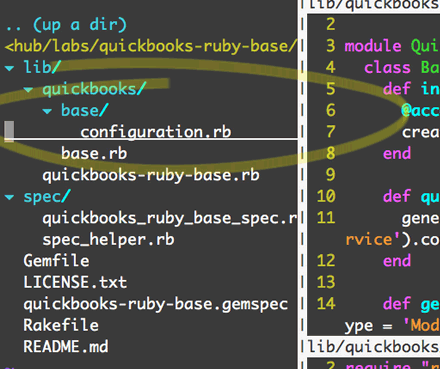Collapse the lib/ folder arrow
Image resolution: width=440 pixels, height=369 pixels.
pyautogui.click(x=9, y=68)
